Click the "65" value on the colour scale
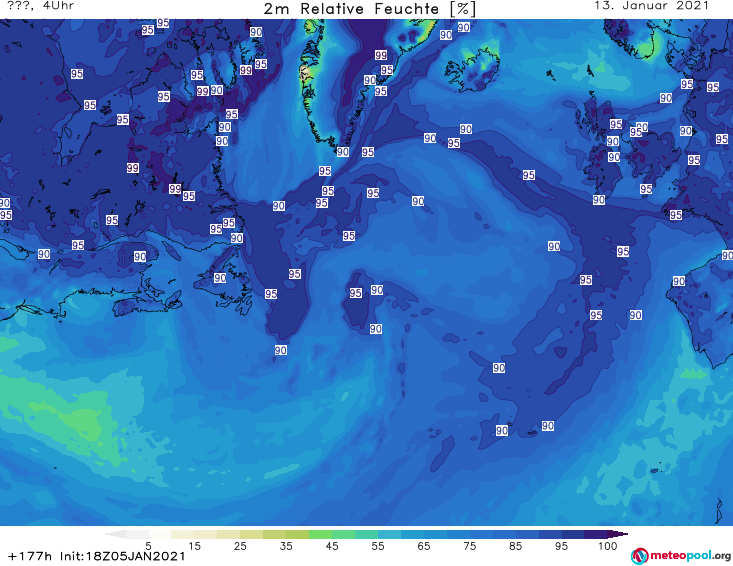 pos(424,546)
